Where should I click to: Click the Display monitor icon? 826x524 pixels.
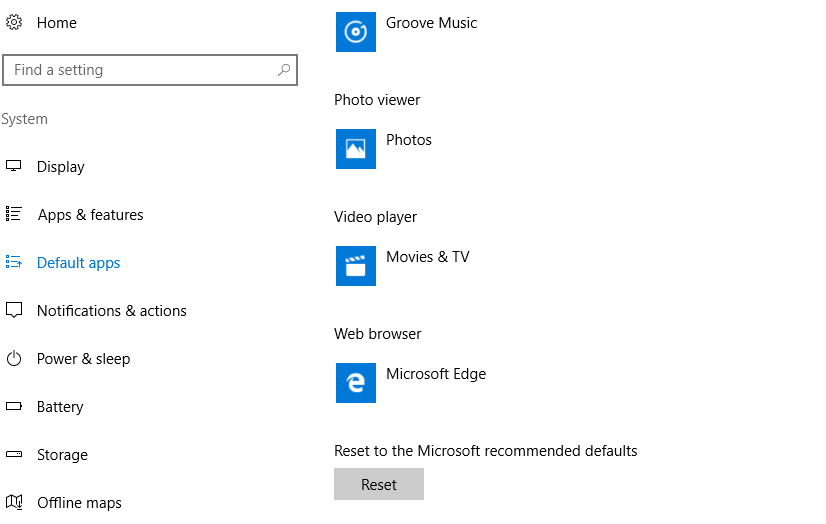[x=14, y=166]
